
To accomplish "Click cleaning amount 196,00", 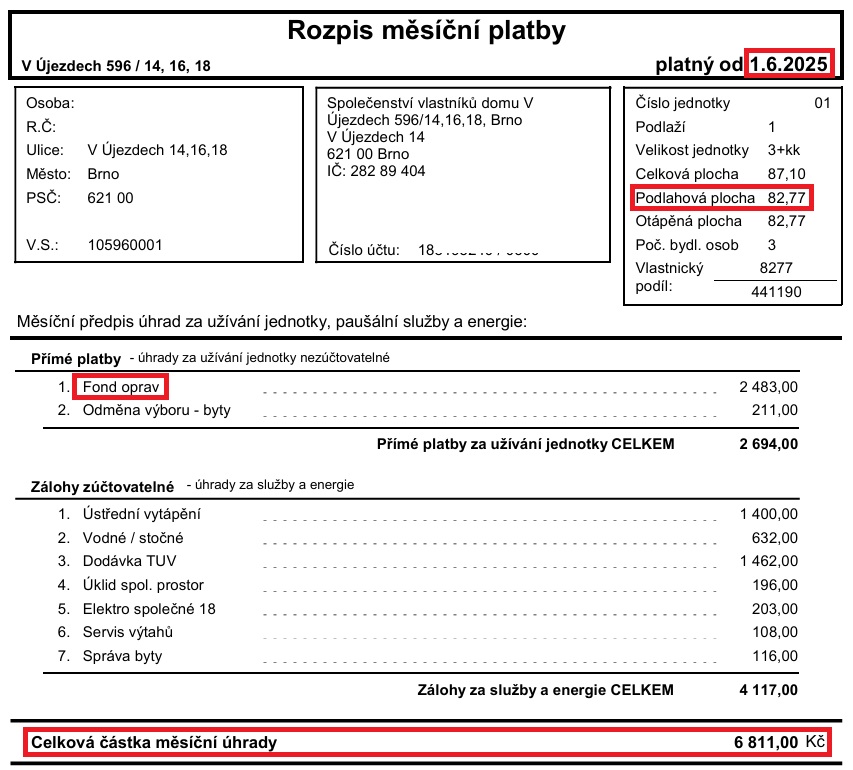I will pos(775,585).
